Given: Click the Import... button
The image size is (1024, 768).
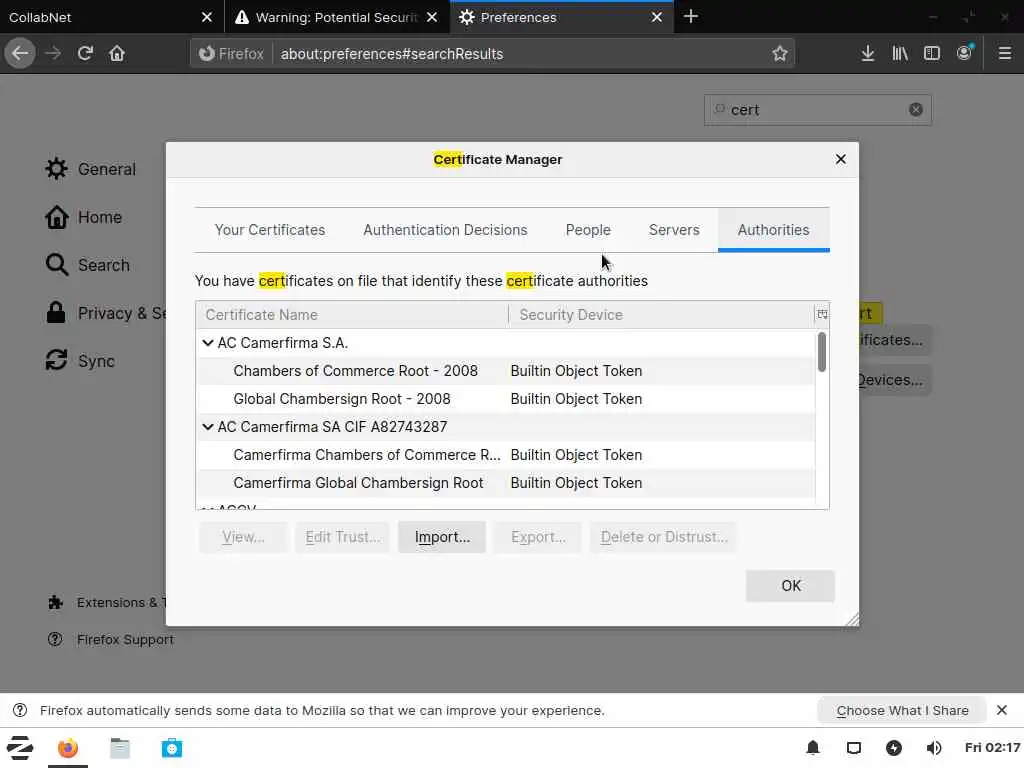Looking at the screenshot, I should pos(442,537).
